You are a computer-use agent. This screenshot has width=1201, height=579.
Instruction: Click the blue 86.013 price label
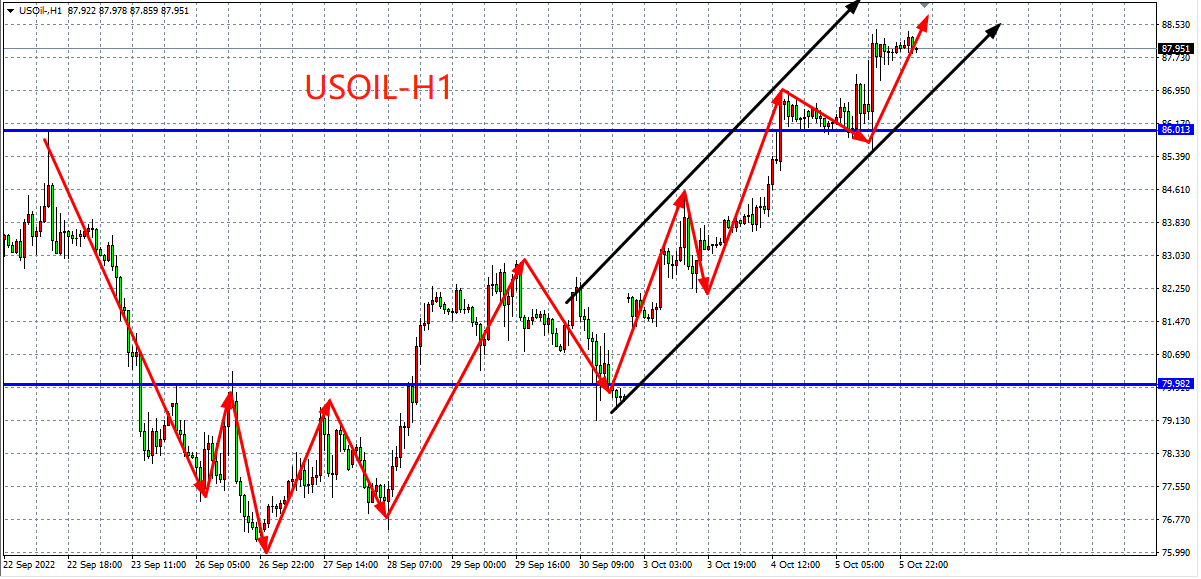click(x=1175, y=130)
